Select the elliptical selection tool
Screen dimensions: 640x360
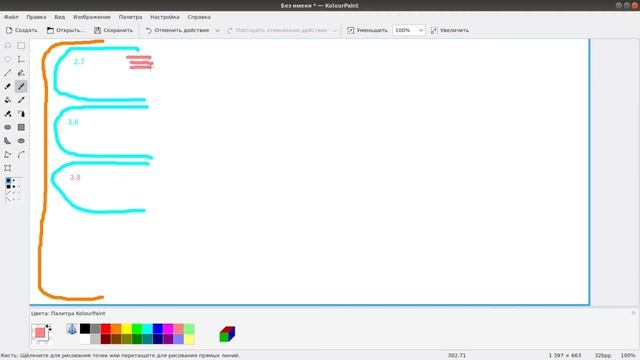7,59
